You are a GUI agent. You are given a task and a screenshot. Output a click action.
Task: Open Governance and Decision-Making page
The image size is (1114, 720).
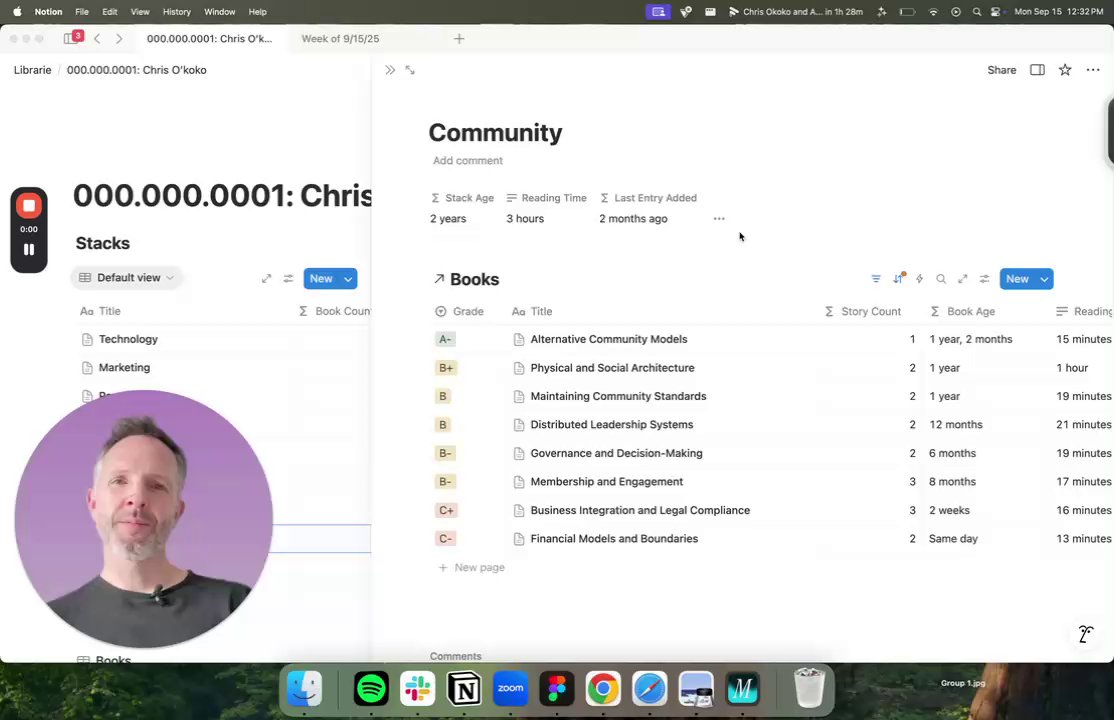(616, 453)
